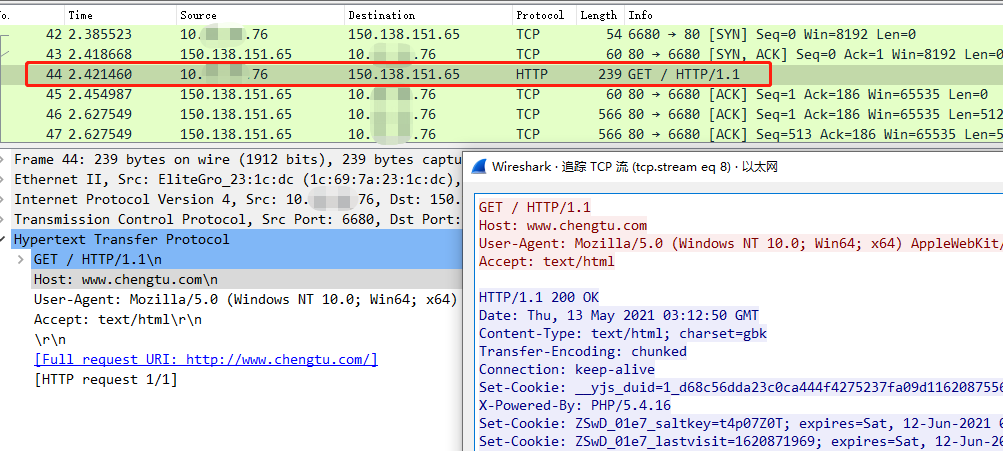The image size is (1003, 451).
Task: Select packet 42 SYN row
Action: pyautogui.click(x=400, y=34)
